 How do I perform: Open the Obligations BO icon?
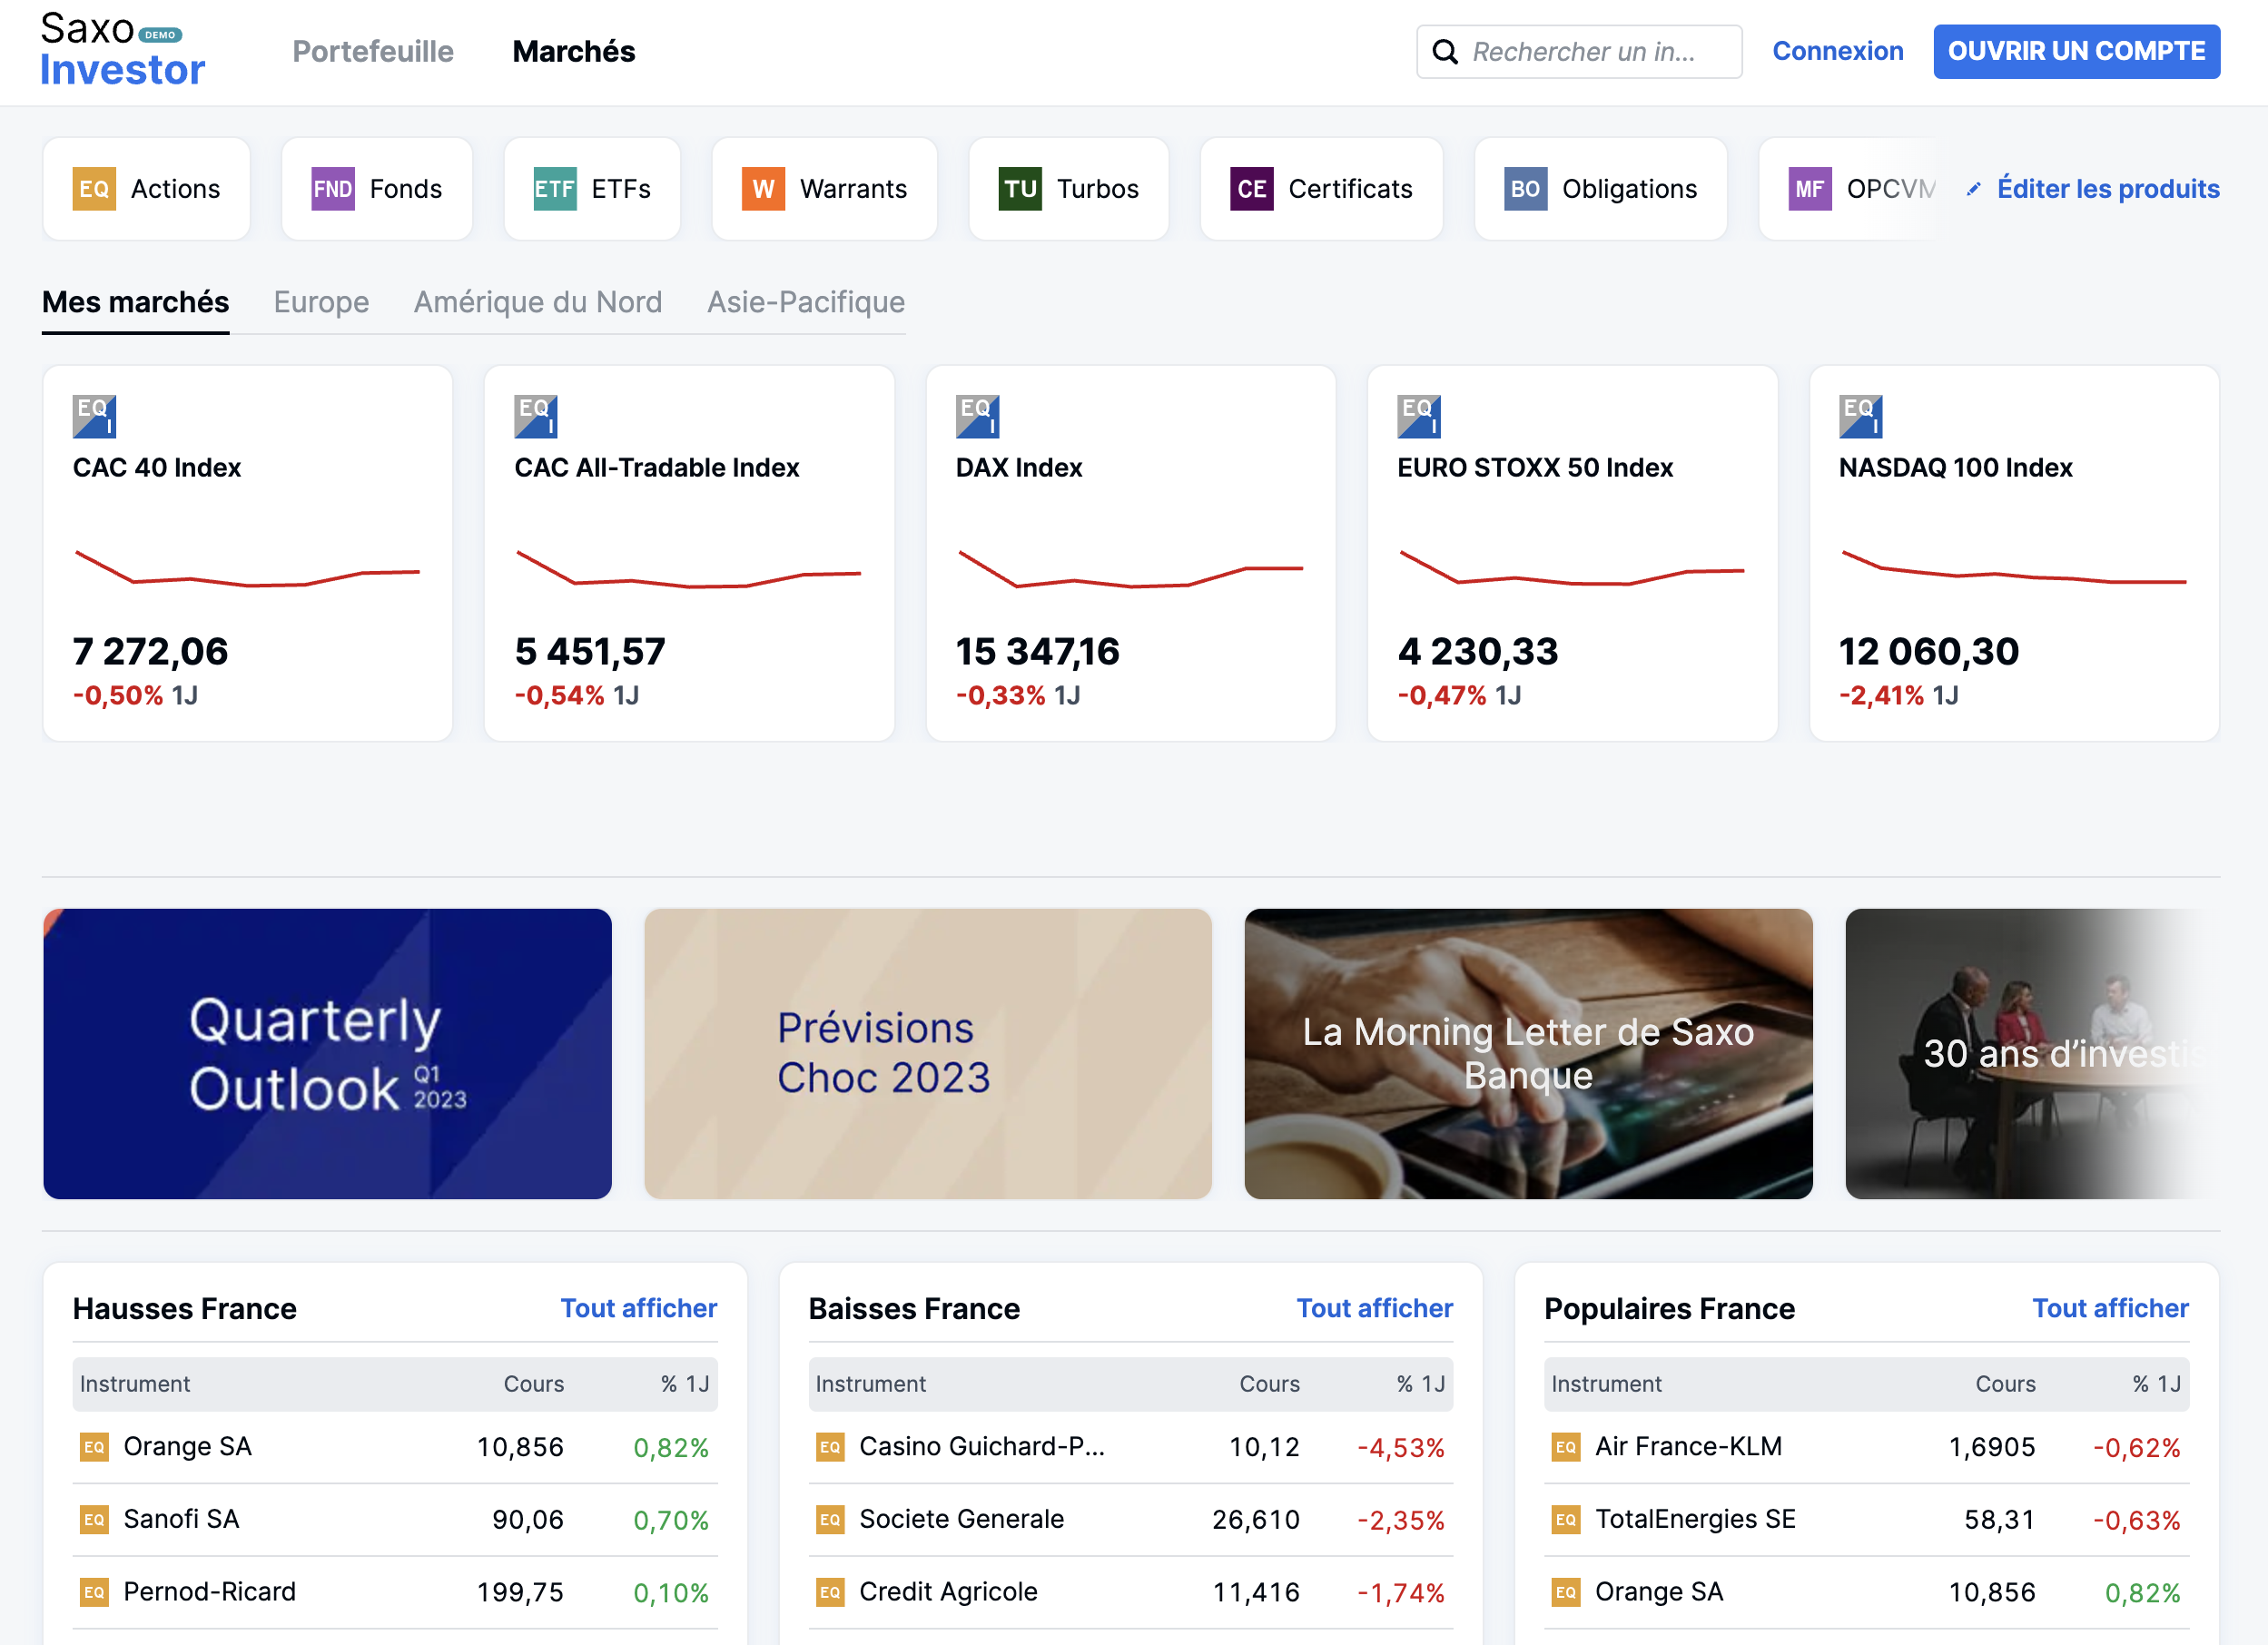(x=1525, y=189)
